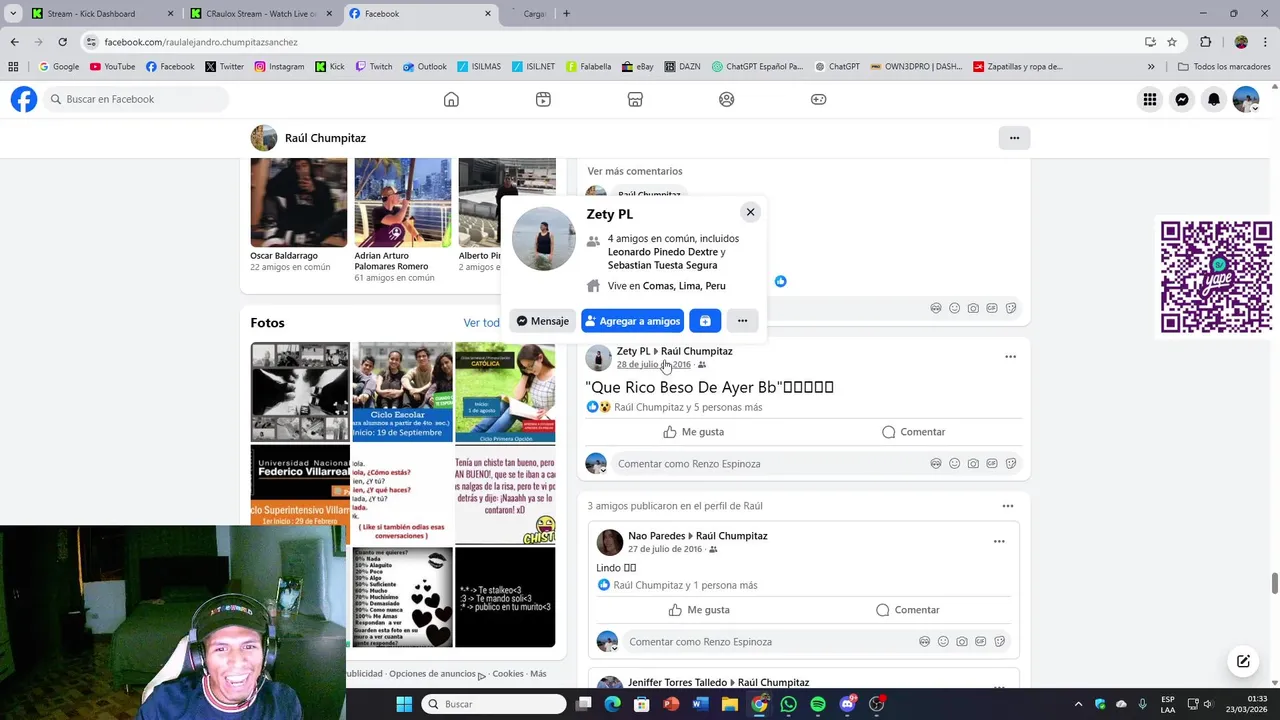Open a new browser tab
Screen dimensions: 1280x720
pyautogui.click(x=566, y=14)
